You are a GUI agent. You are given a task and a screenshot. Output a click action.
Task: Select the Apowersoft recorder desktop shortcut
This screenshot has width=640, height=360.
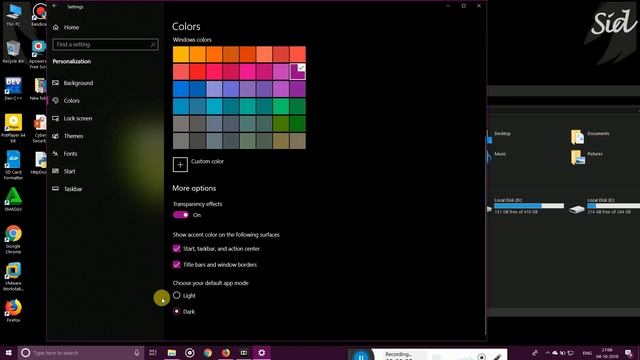[x=38, y=54]
